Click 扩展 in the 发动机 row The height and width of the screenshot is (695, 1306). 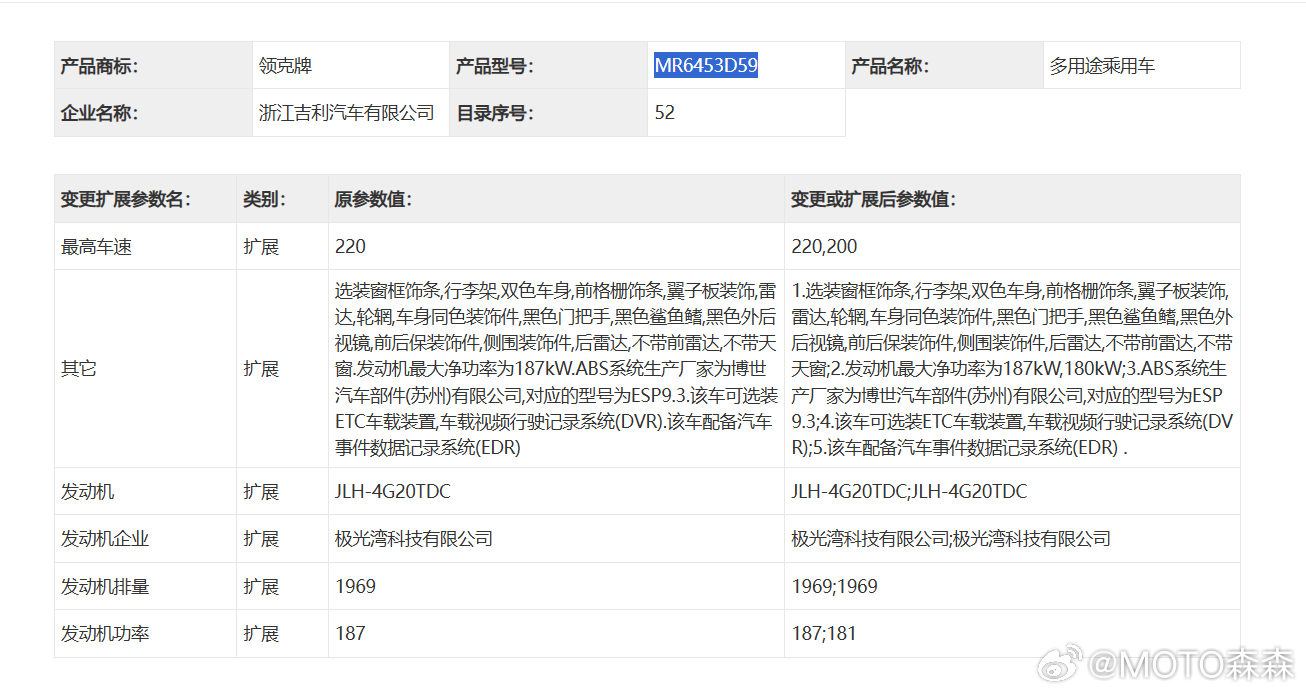coord(261,491)
